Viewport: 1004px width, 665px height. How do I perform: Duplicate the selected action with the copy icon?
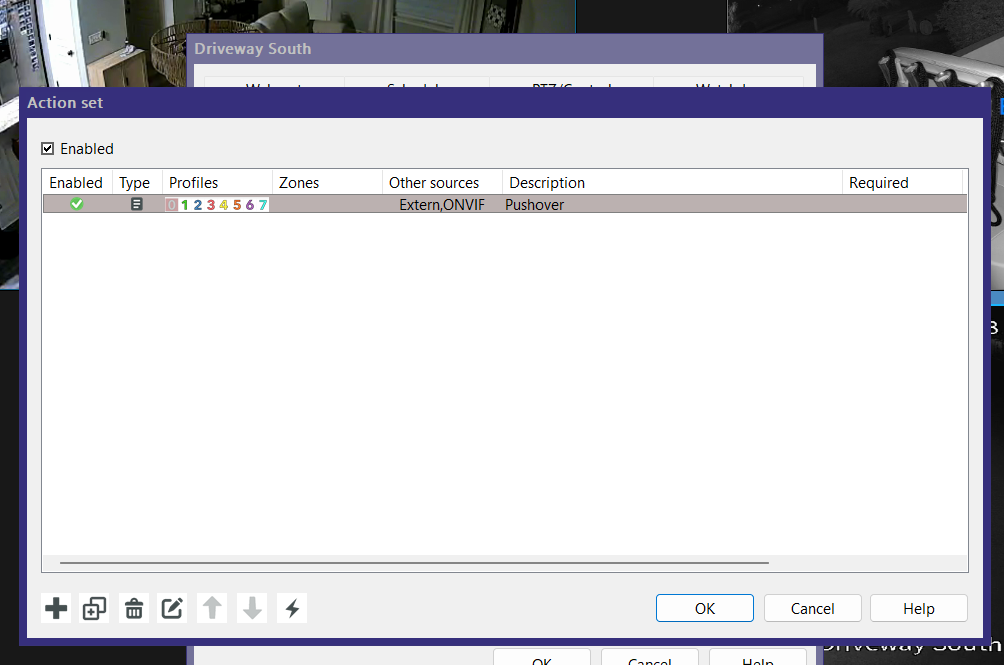tap(95, 608)
